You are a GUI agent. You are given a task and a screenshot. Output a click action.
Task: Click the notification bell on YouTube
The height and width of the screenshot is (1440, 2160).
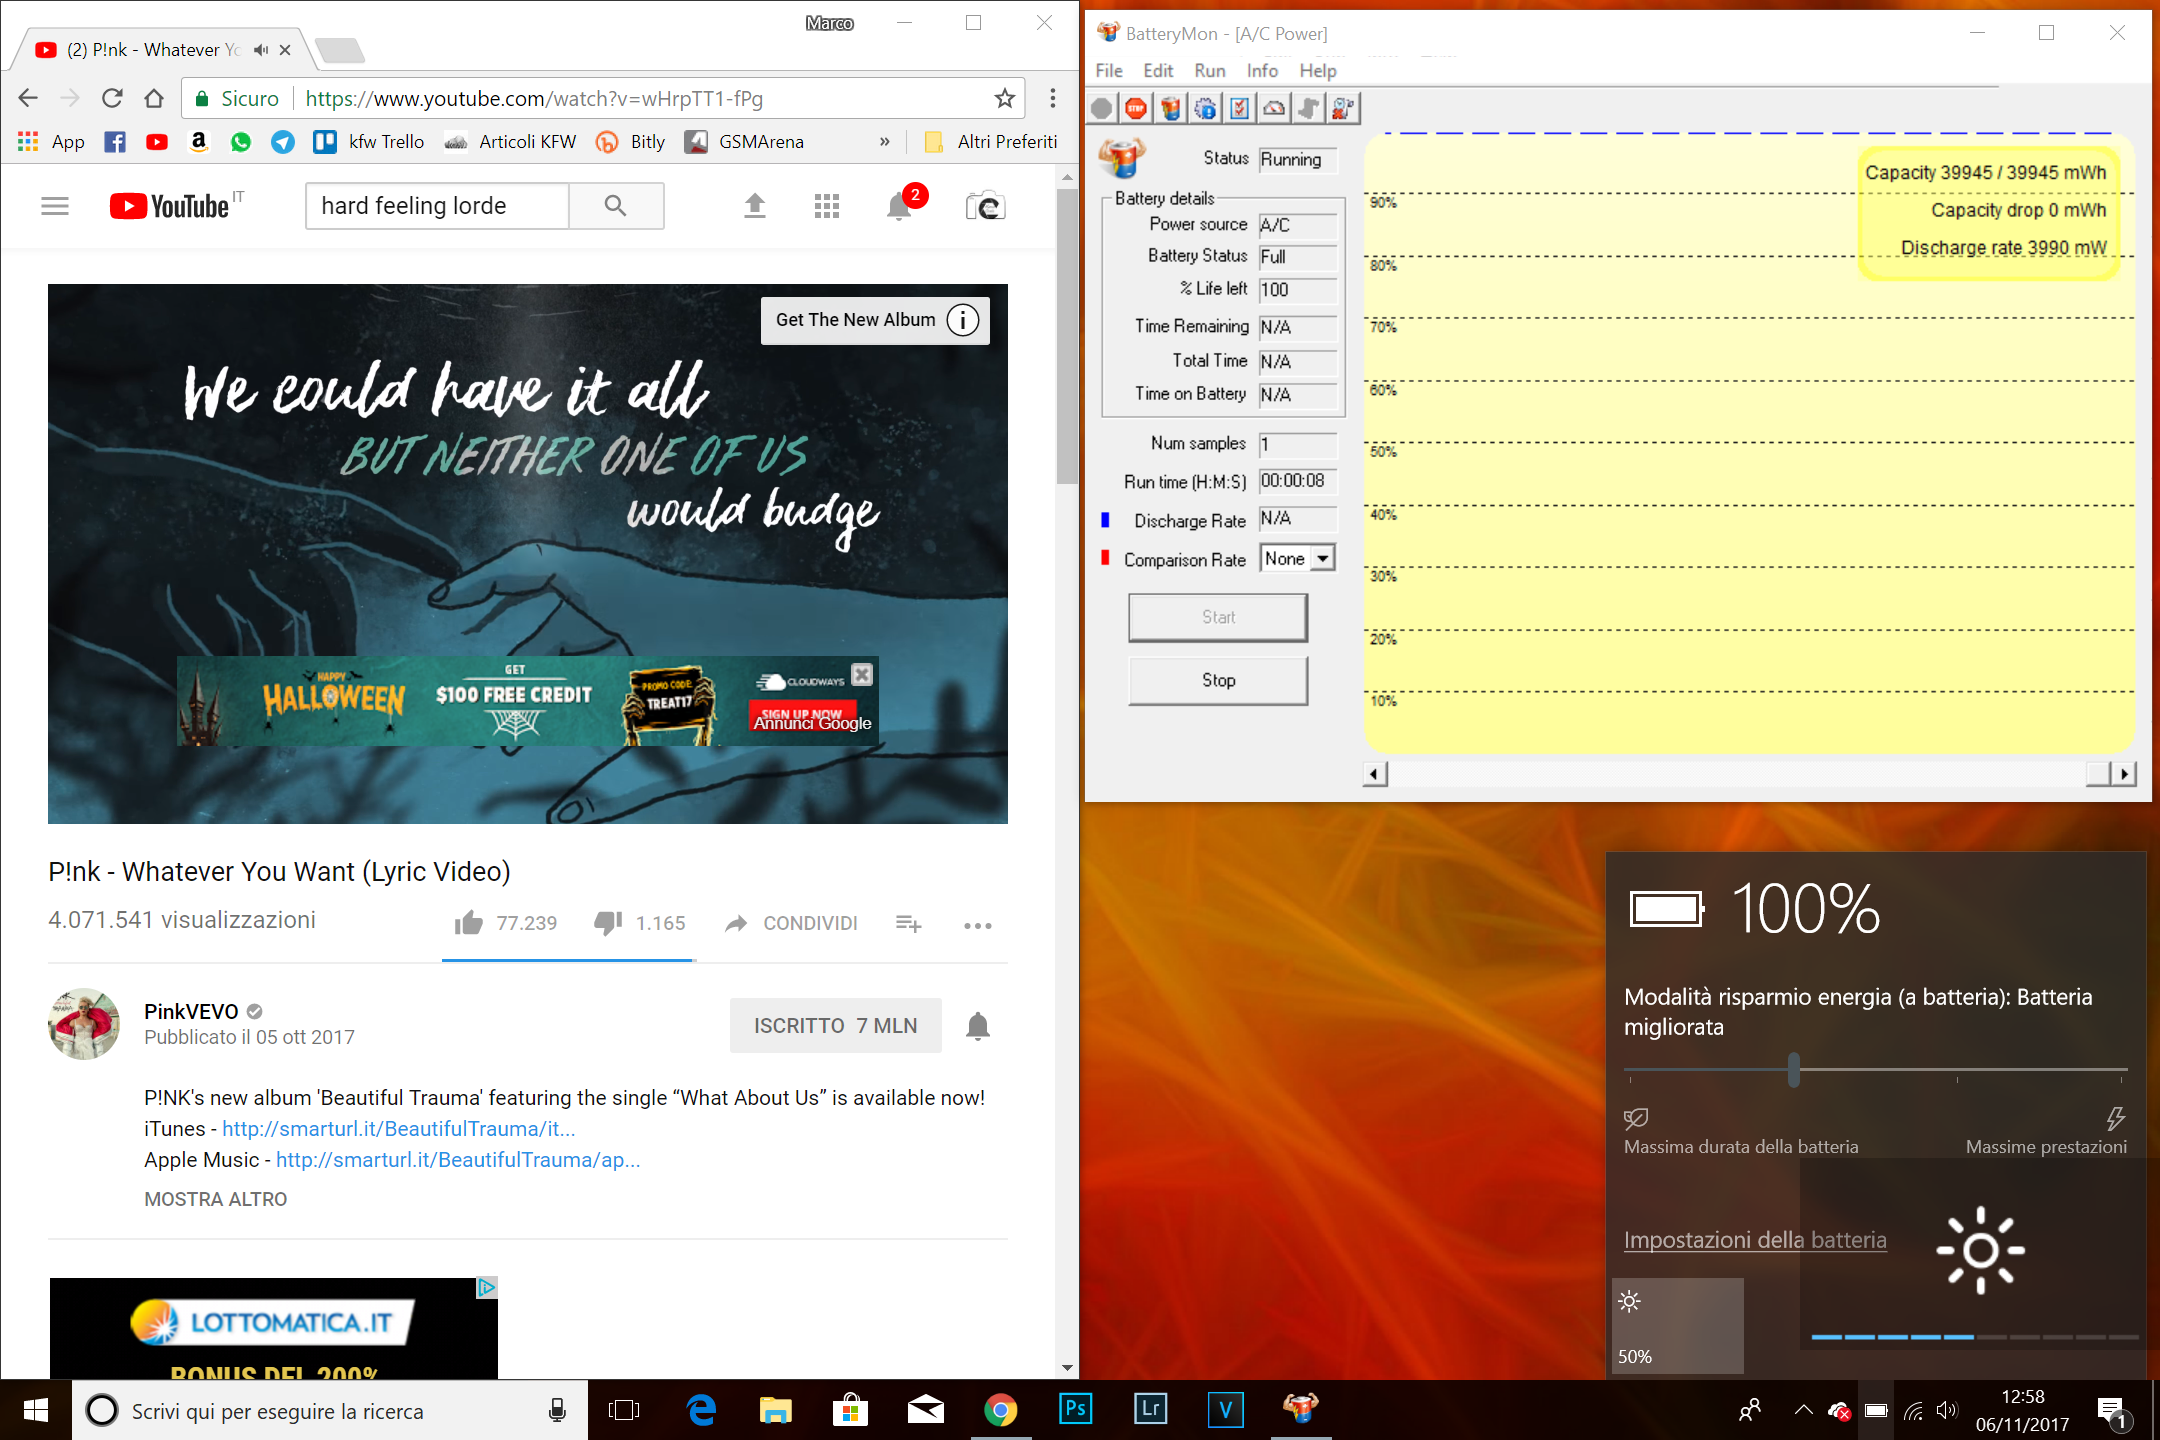(x=898, y=205)
